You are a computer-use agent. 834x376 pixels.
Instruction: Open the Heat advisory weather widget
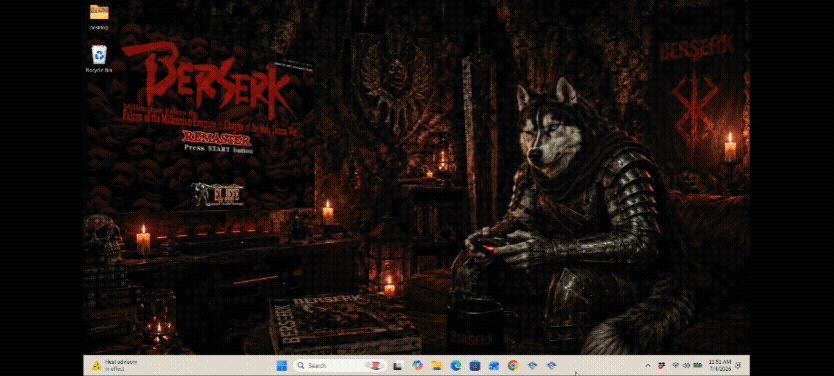point(114,365)
